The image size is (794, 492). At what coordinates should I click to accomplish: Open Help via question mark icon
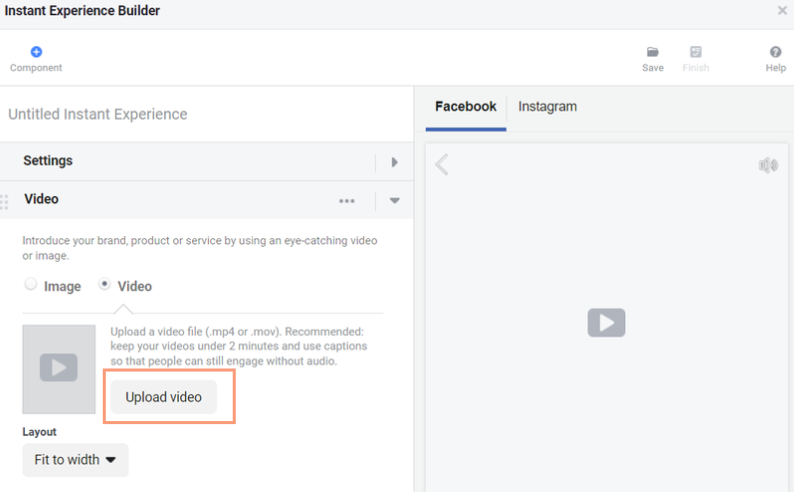[775, 52]
